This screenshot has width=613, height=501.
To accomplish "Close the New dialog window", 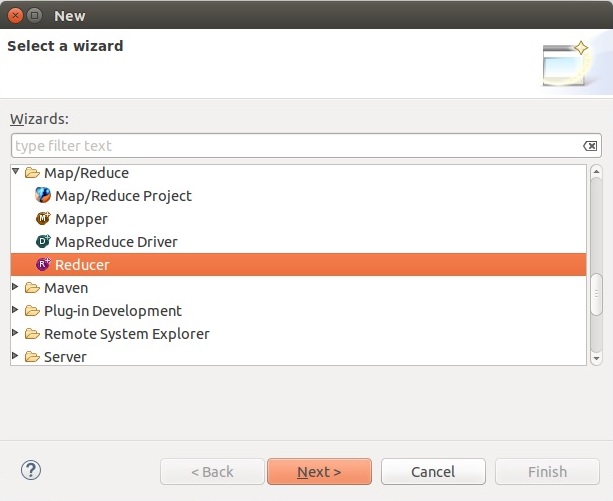I will (16, 16).
